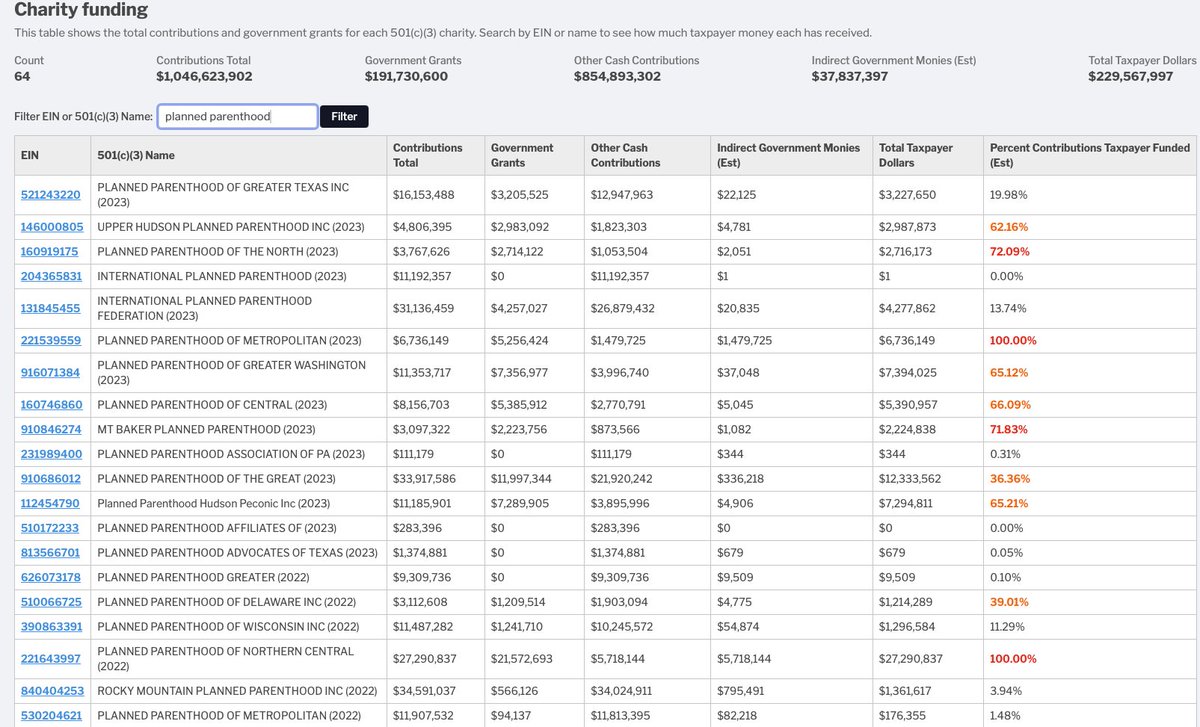
Task: Open EIN link 221539559
Action: point(51,341)
